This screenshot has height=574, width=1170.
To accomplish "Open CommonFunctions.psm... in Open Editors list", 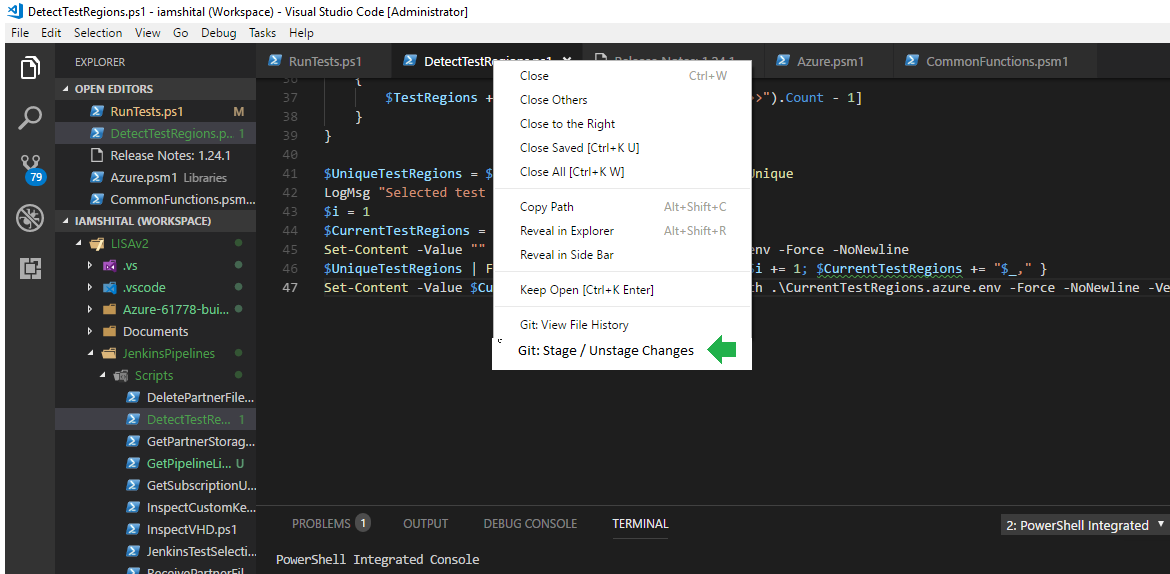I will tap(155, 199).
